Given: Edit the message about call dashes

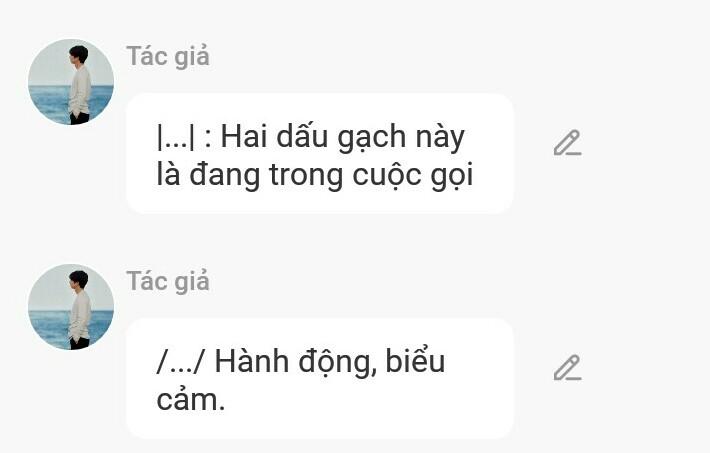Looking at the screenshot, I should point(567,143).
